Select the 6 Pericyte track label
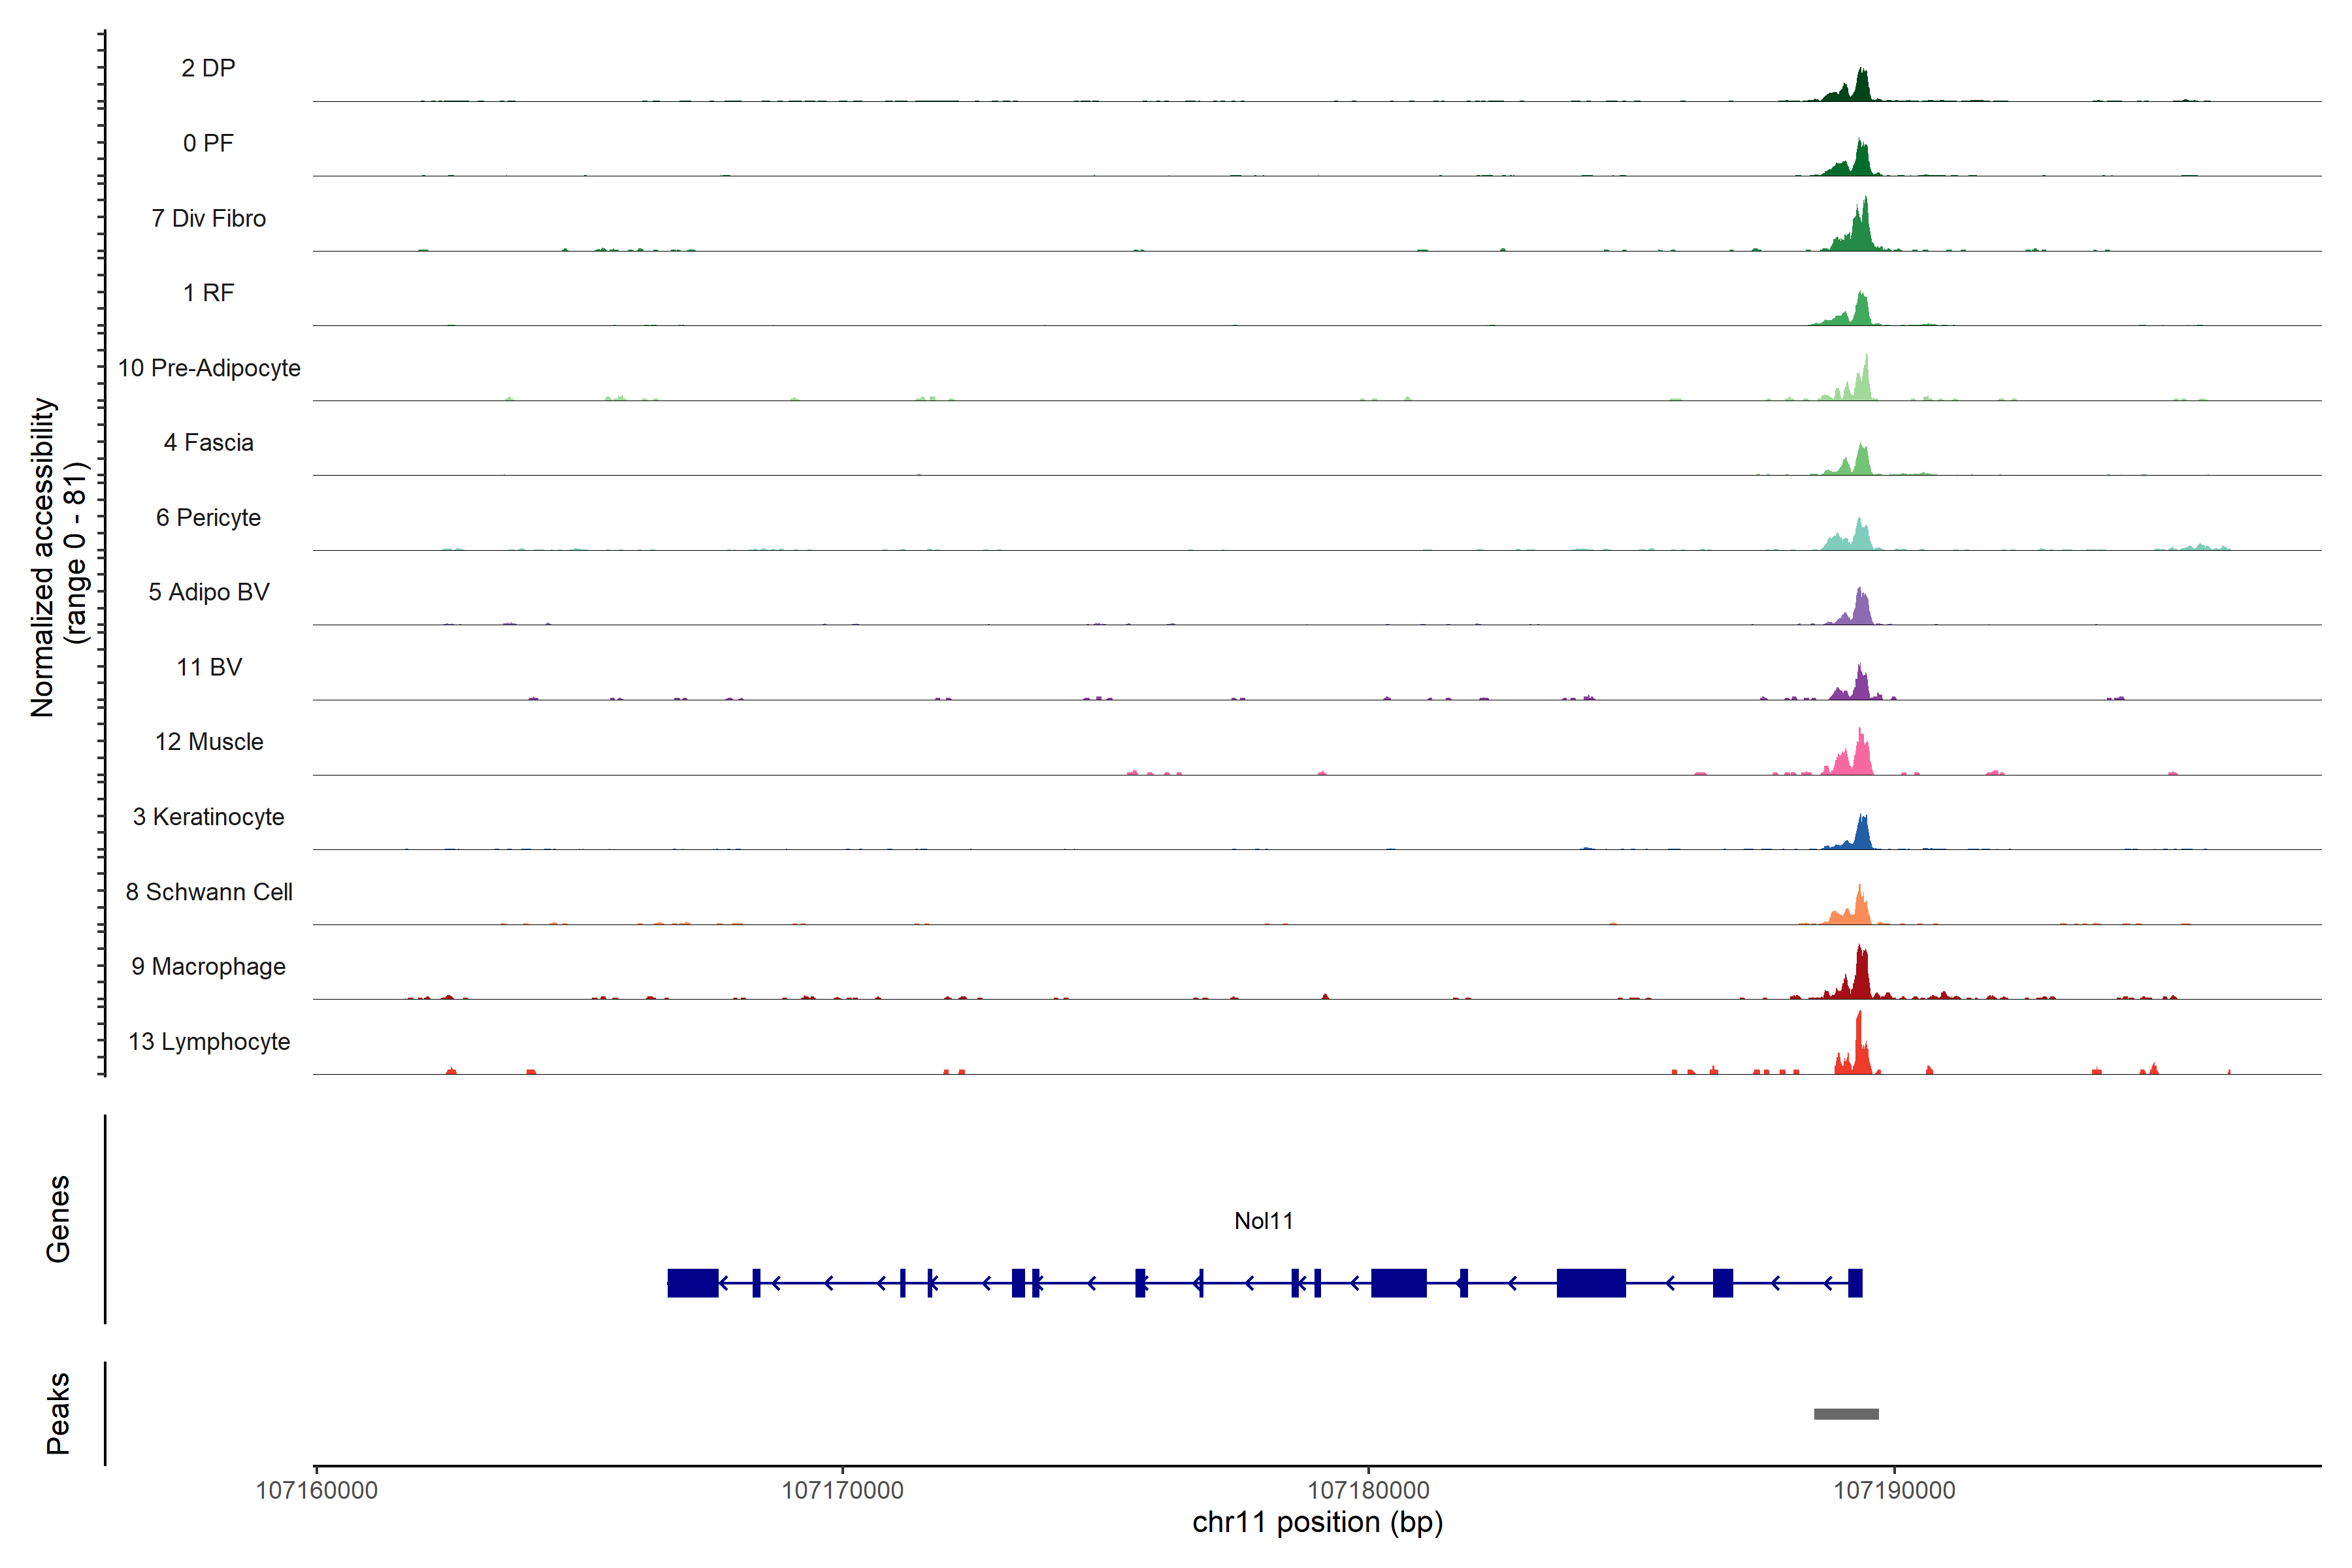Viewport: 2352px width, 1568px height. [x=208, y=517]
